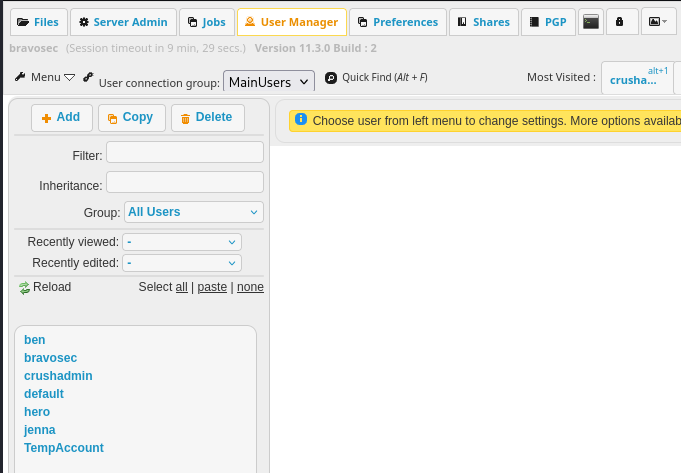Open the Recently edited dropdown
This screenshot has width=681, height=473.
(x=182, y=263)
